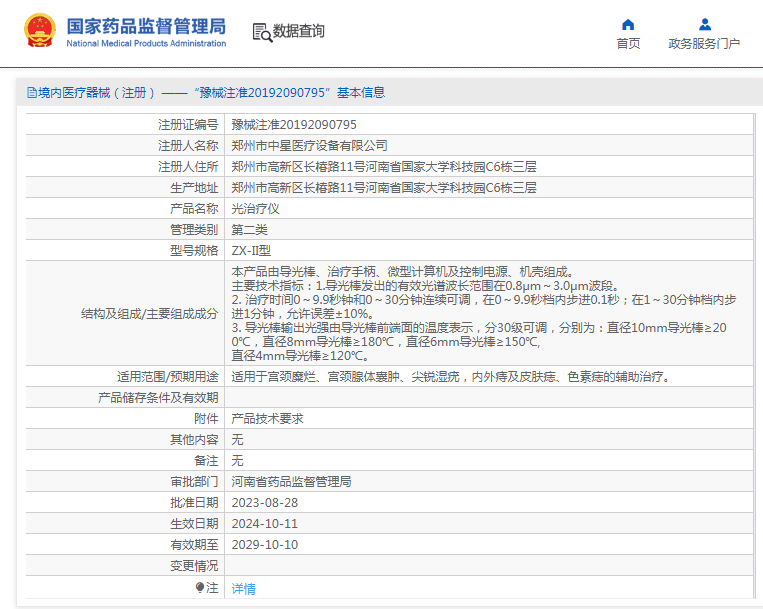Select effective date 2024-10-11
The width and height of the screenshot is (763, 609).
click(x=265, y=523)
